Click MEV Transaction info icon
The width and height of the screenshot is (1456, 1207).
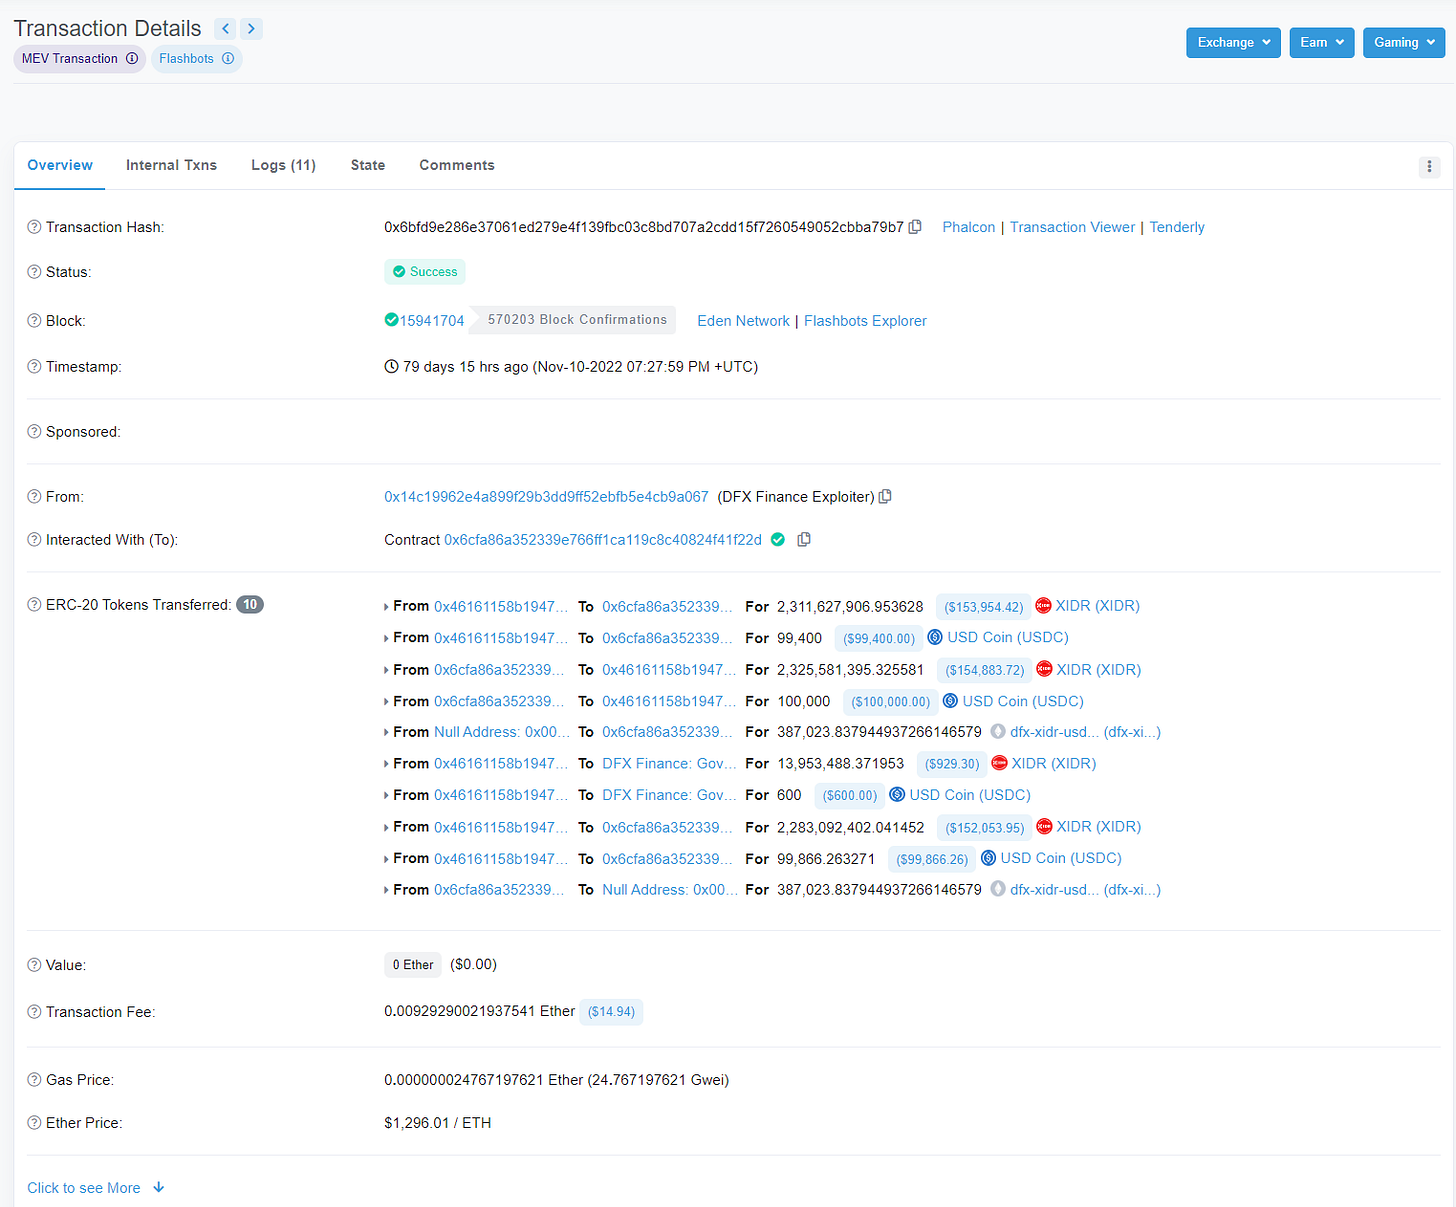[132, 59]
